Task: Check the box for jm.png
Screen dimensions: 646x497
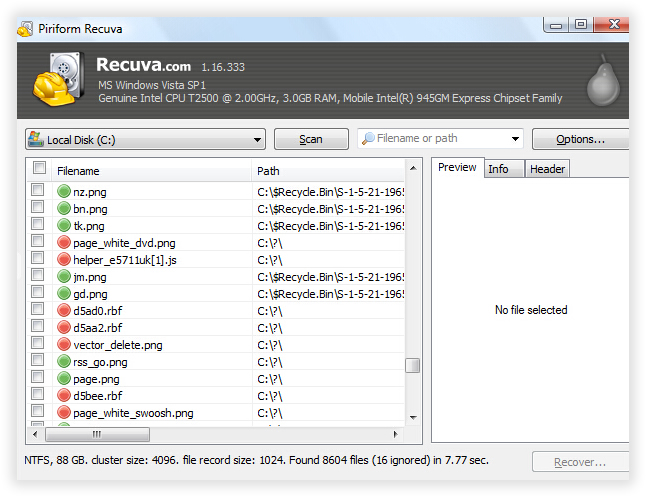Action: click(x=37, y=274)
